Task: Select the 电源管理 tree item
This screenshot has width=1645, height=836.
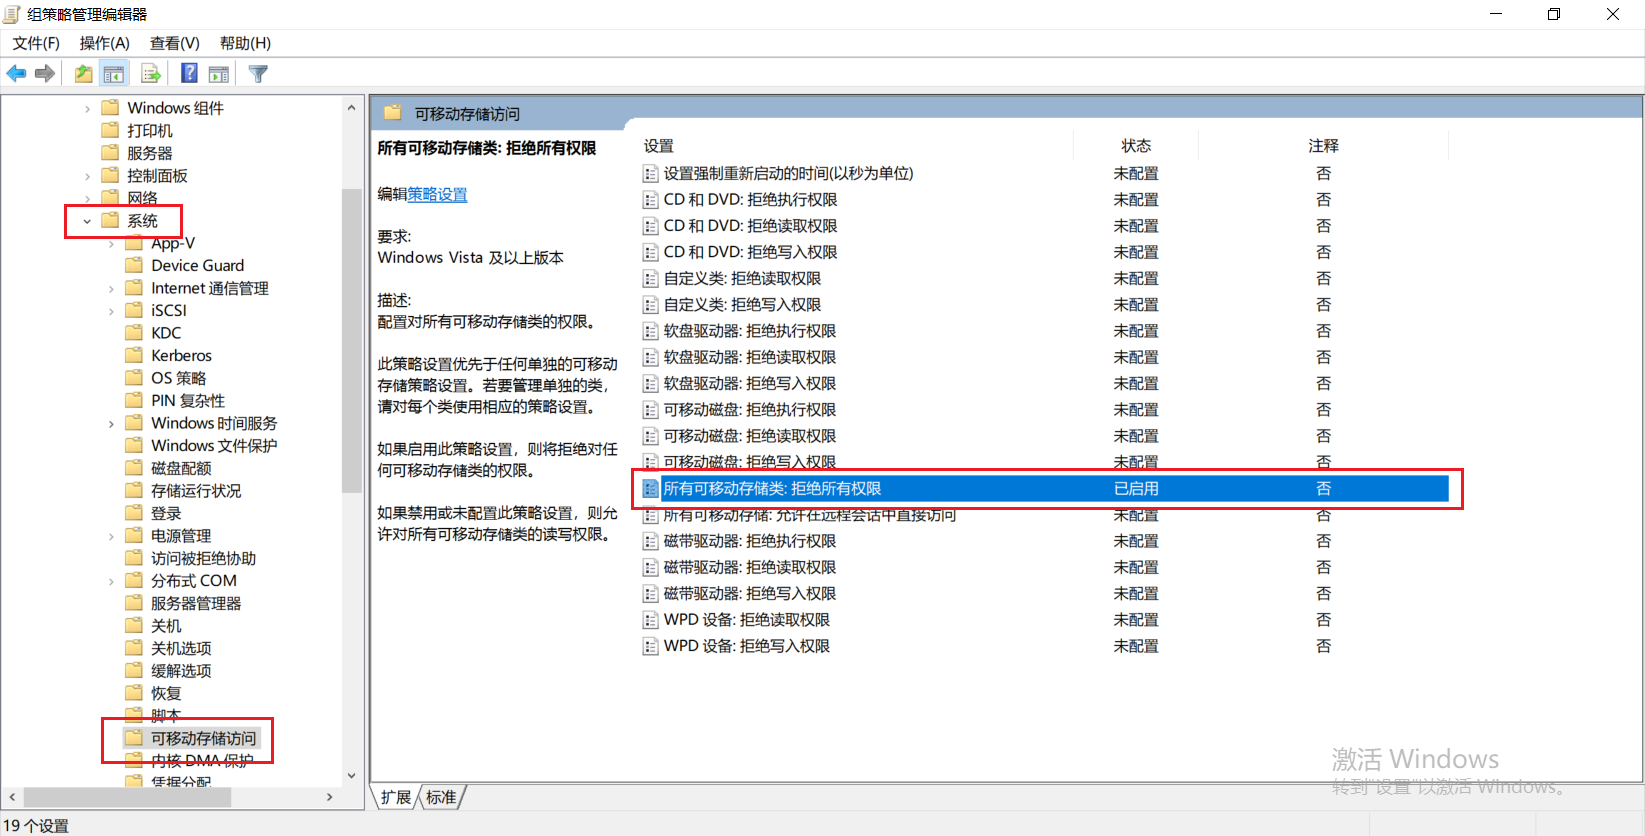Action: [x=181, y=536]
